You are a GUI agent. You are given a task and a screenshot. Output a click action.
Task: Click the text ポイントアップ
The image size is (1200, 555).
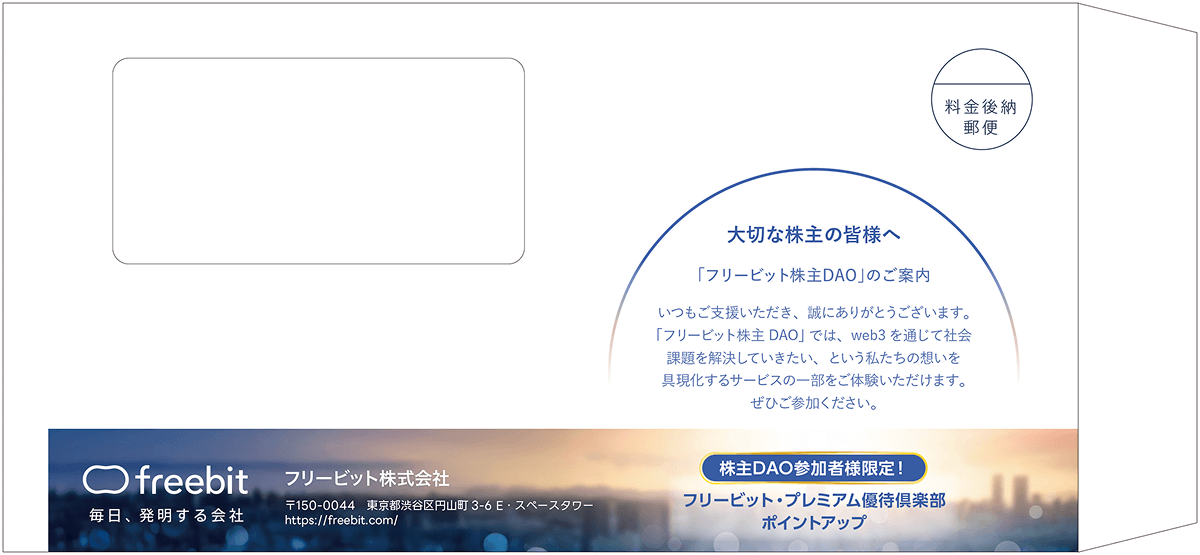click(813, 523)
